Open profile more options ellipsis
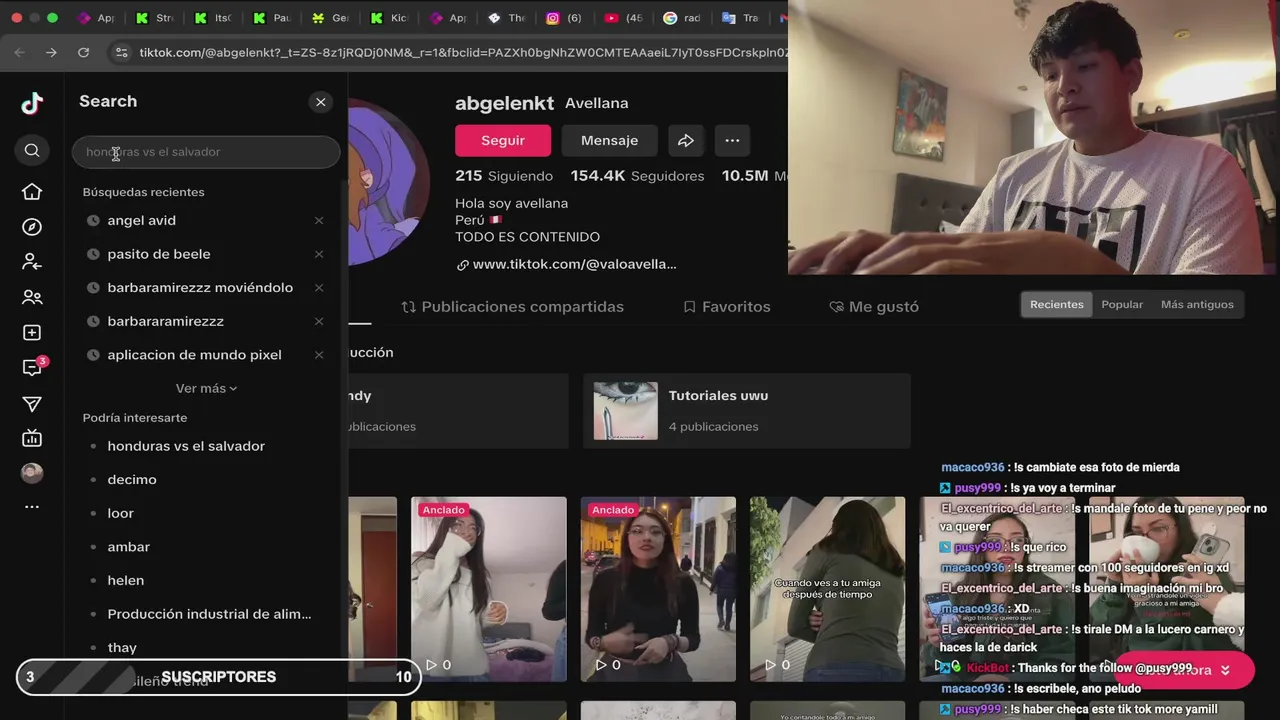The image size is (1280, 720). (x=732, y=141)
